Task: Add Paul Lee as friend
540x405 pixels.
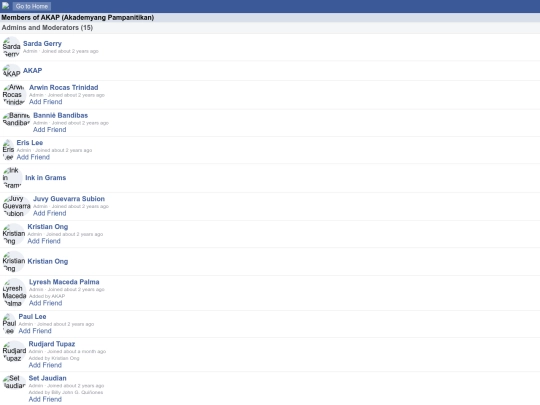Action: (35, 331)
